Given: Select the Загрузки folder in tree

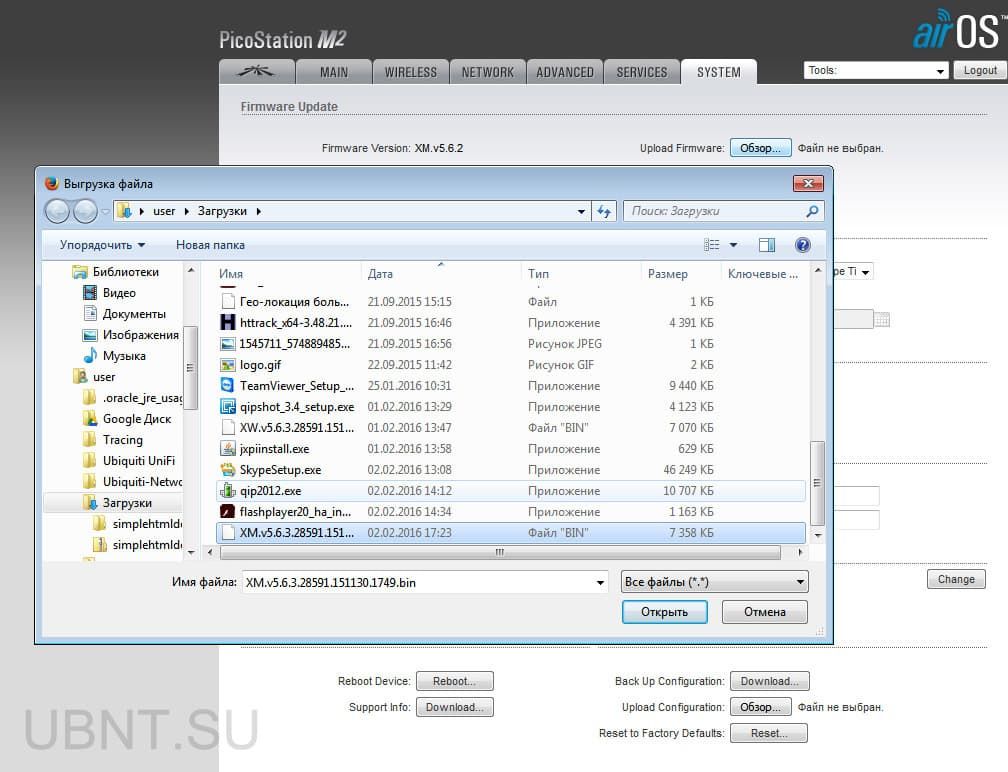Looking at the screenshot, I should coord(127,503).
